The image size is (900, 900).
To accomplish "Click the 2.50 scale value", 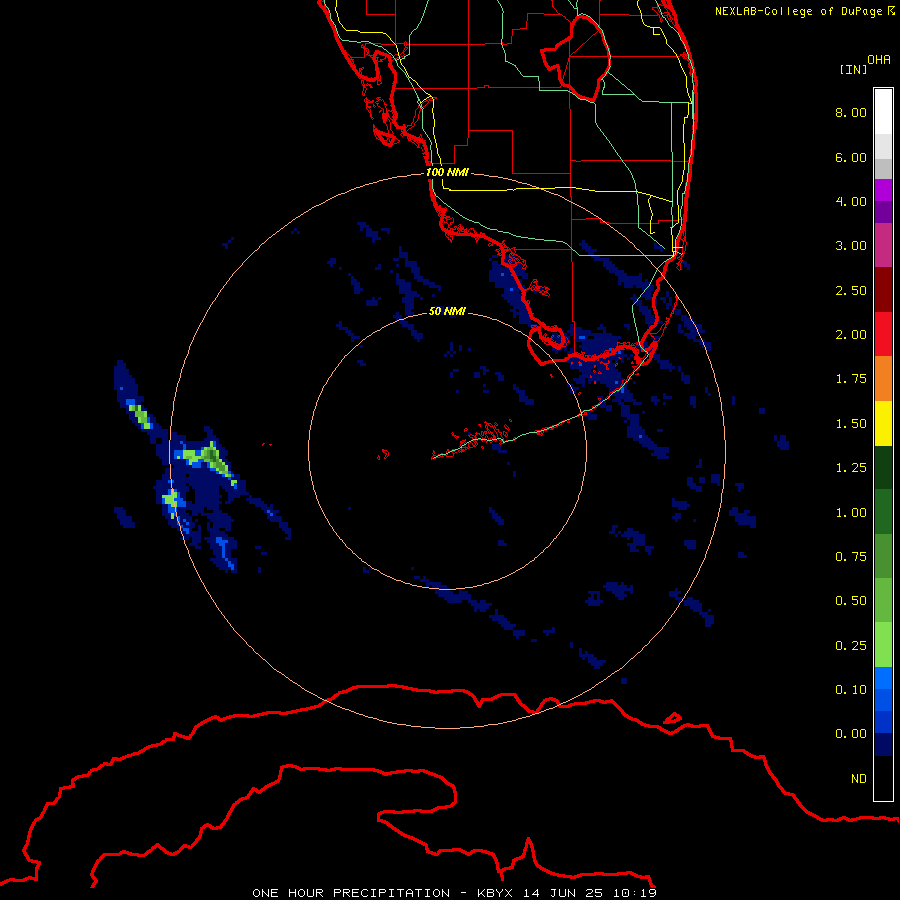I will point(851,290).
